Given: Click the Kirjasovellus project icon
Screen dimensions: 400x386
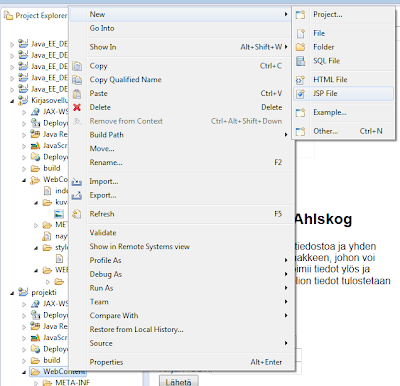Looking at the screenshot, I should [23, 100].
